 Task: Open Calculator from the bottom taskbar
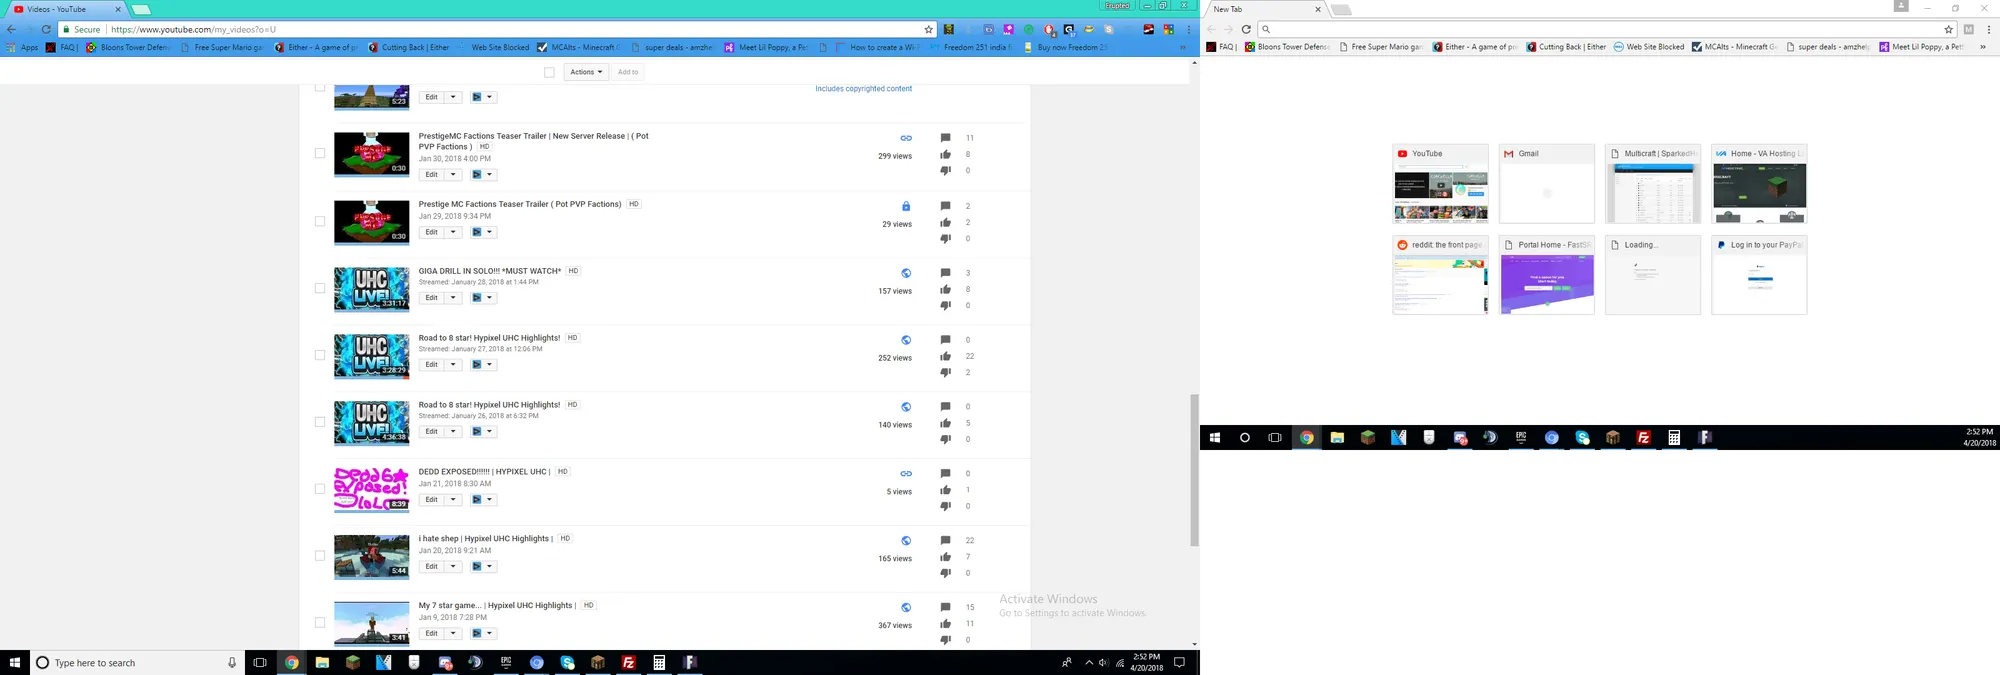click(659, 663)
